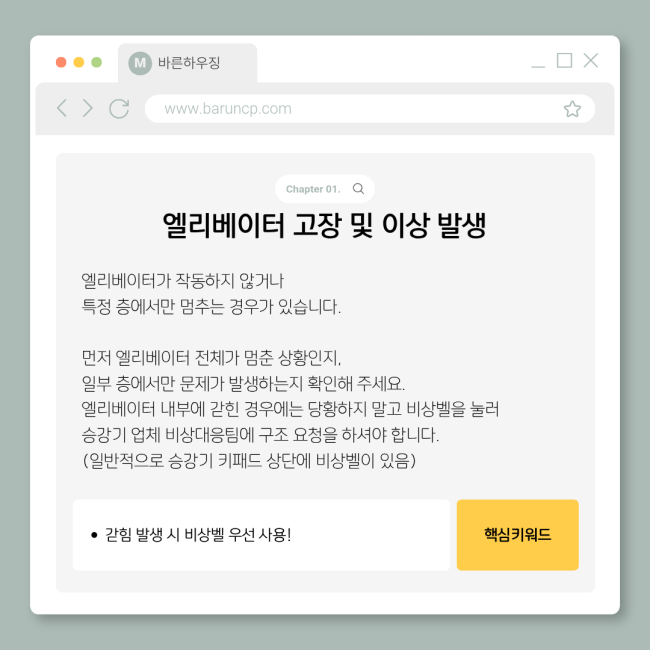
Task: Click the browser forward arrow
Action: 87,108
